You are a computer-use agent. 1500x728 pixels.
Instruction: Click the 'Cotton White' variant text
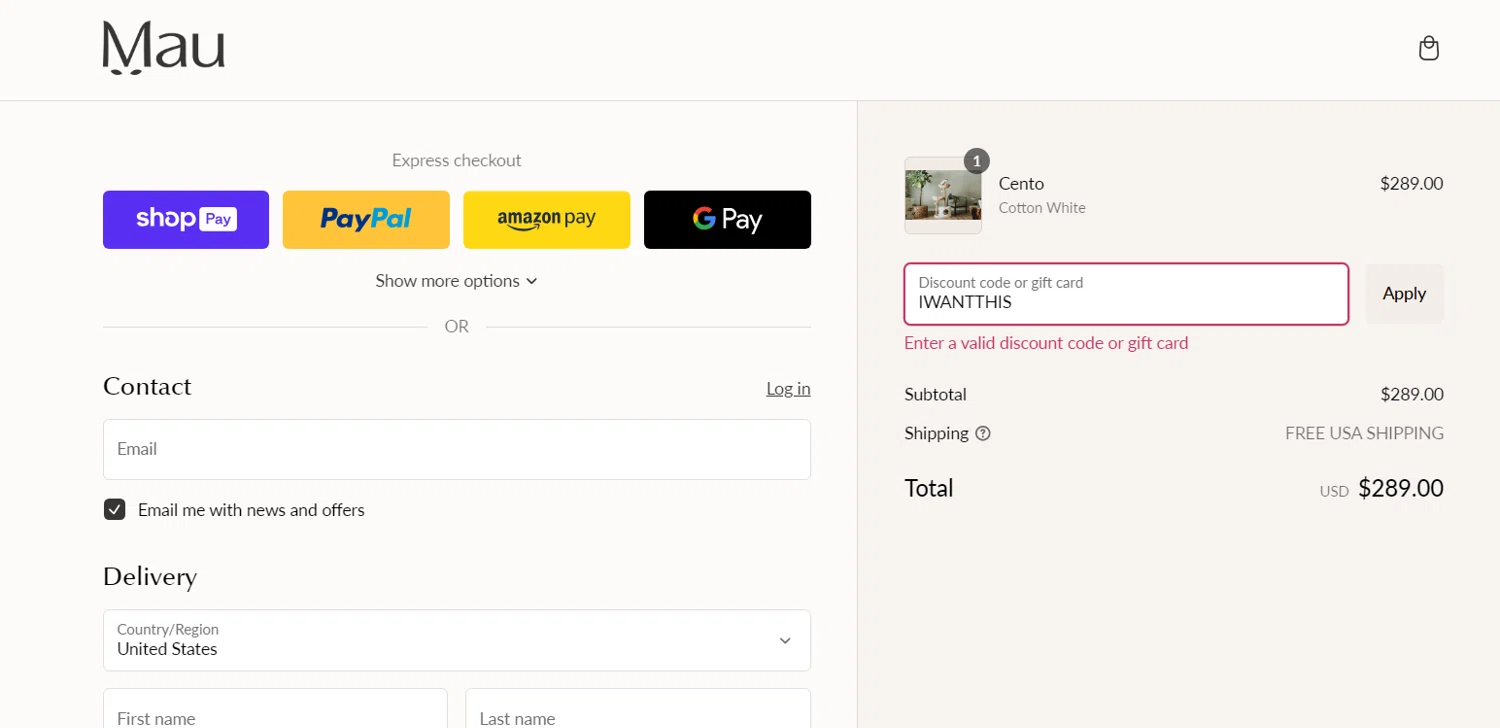pos(1042,208)
